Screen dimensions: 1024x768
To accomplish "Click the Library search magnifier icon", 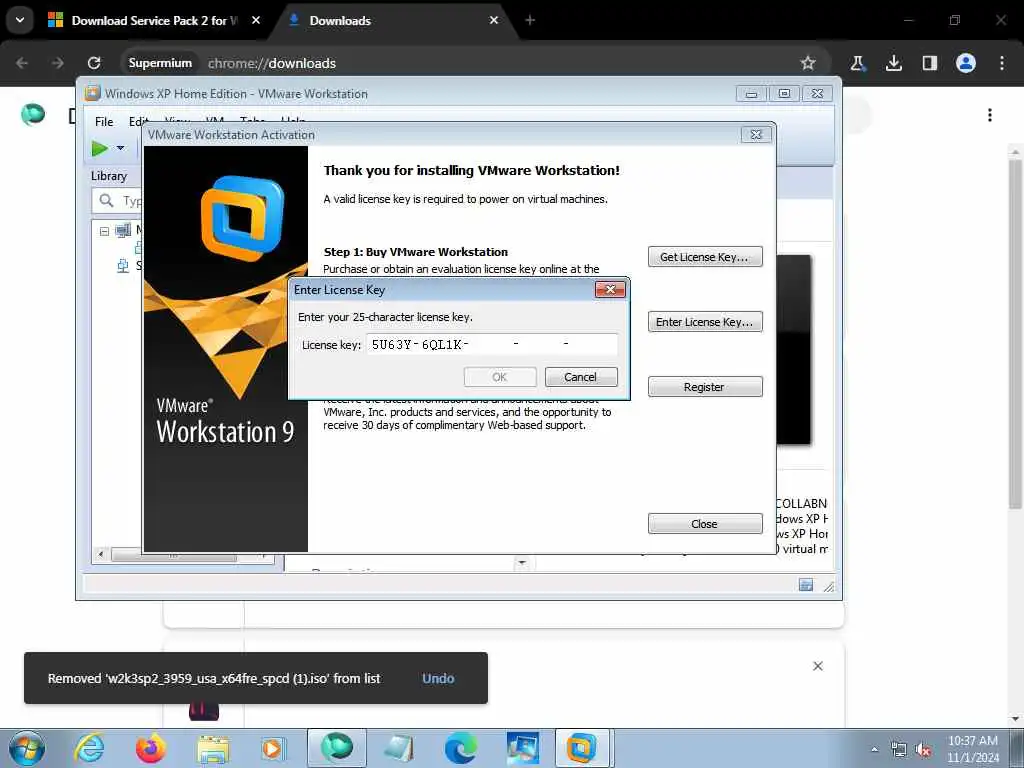I will [106, 200].
